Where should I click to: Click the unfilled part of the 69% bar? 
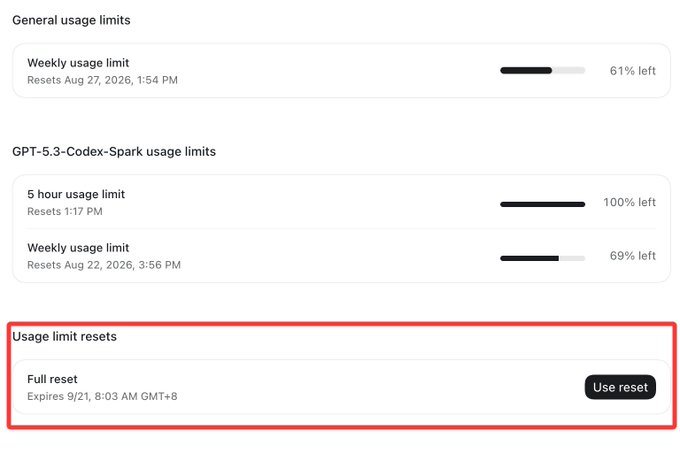click(572, 258)
